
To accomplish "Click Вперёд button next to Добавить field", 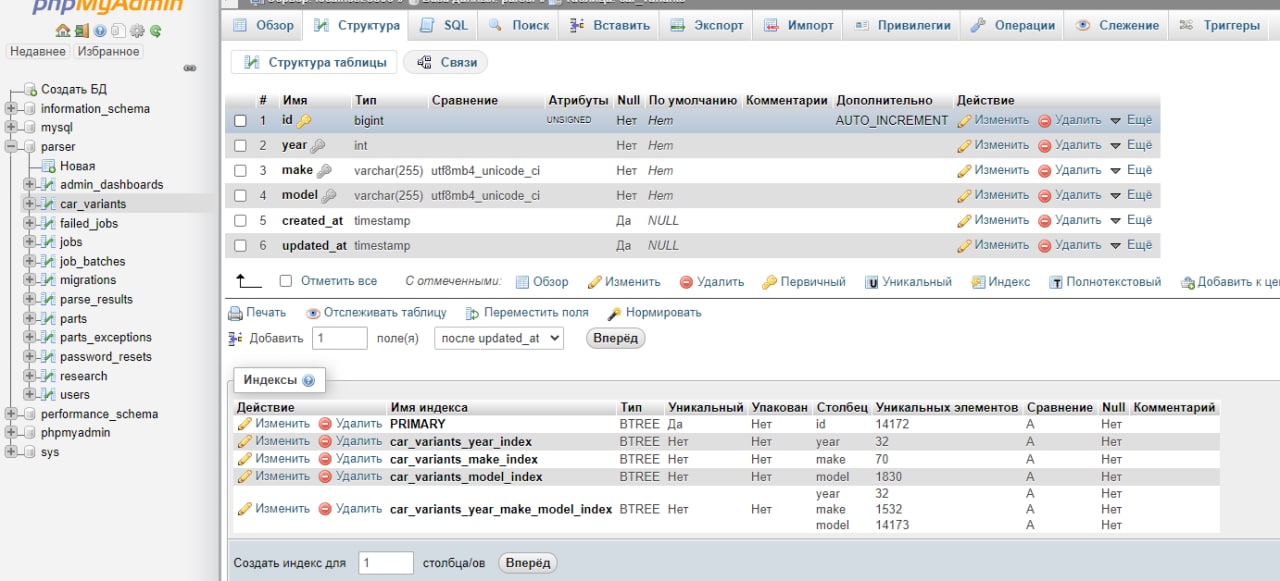I will point(616,338).
